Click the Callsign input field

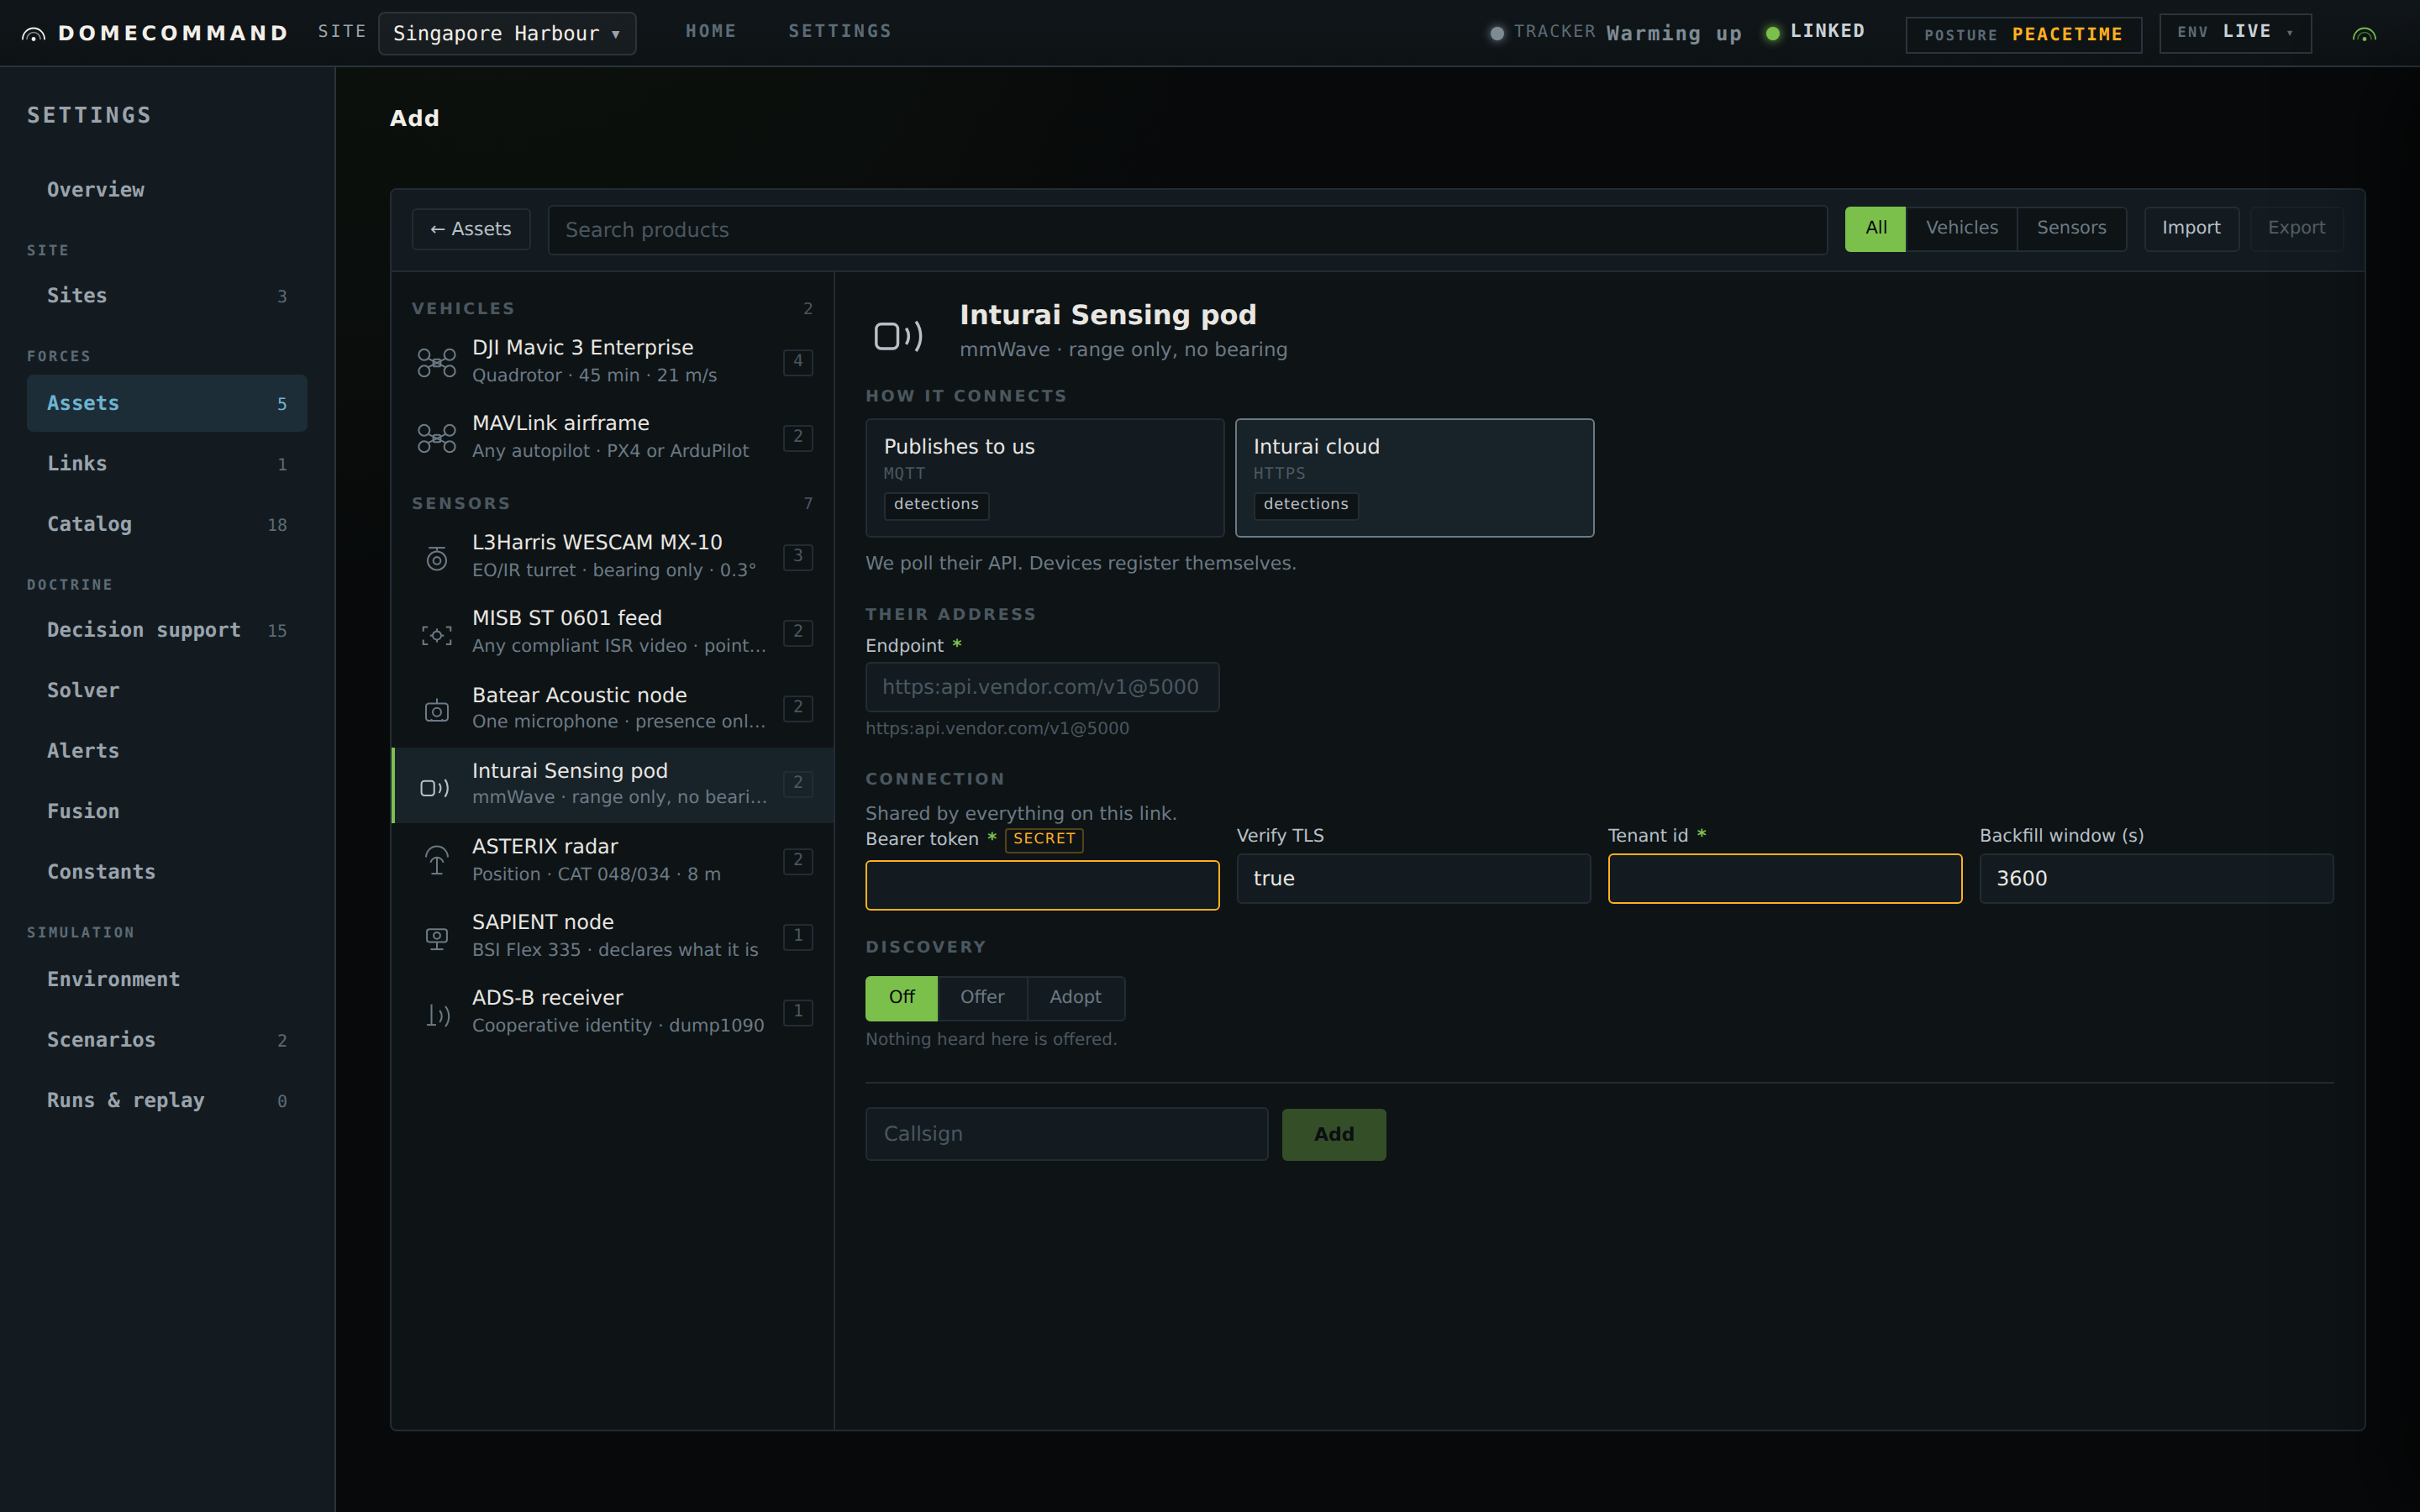tap(1066, 1134)
